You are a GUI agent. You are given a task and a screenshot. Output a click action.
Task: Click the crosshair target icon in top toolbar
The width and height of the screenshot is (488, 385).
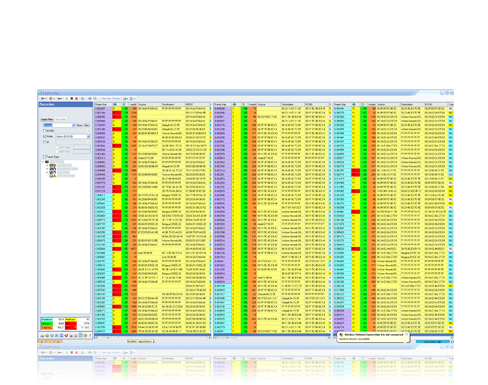tap(90, 98)
